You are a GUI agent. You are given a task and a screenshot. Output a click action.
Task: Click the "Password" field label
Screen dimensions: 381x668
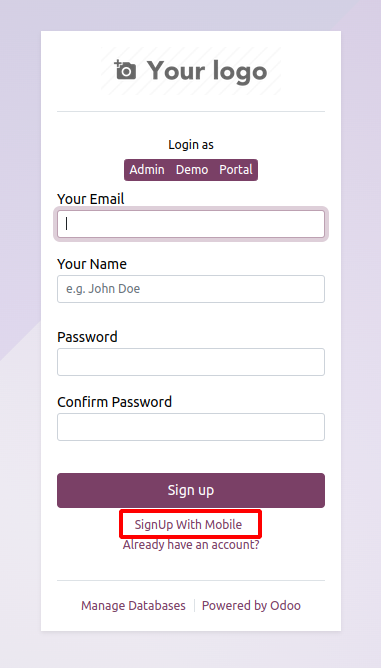(87, 337)
